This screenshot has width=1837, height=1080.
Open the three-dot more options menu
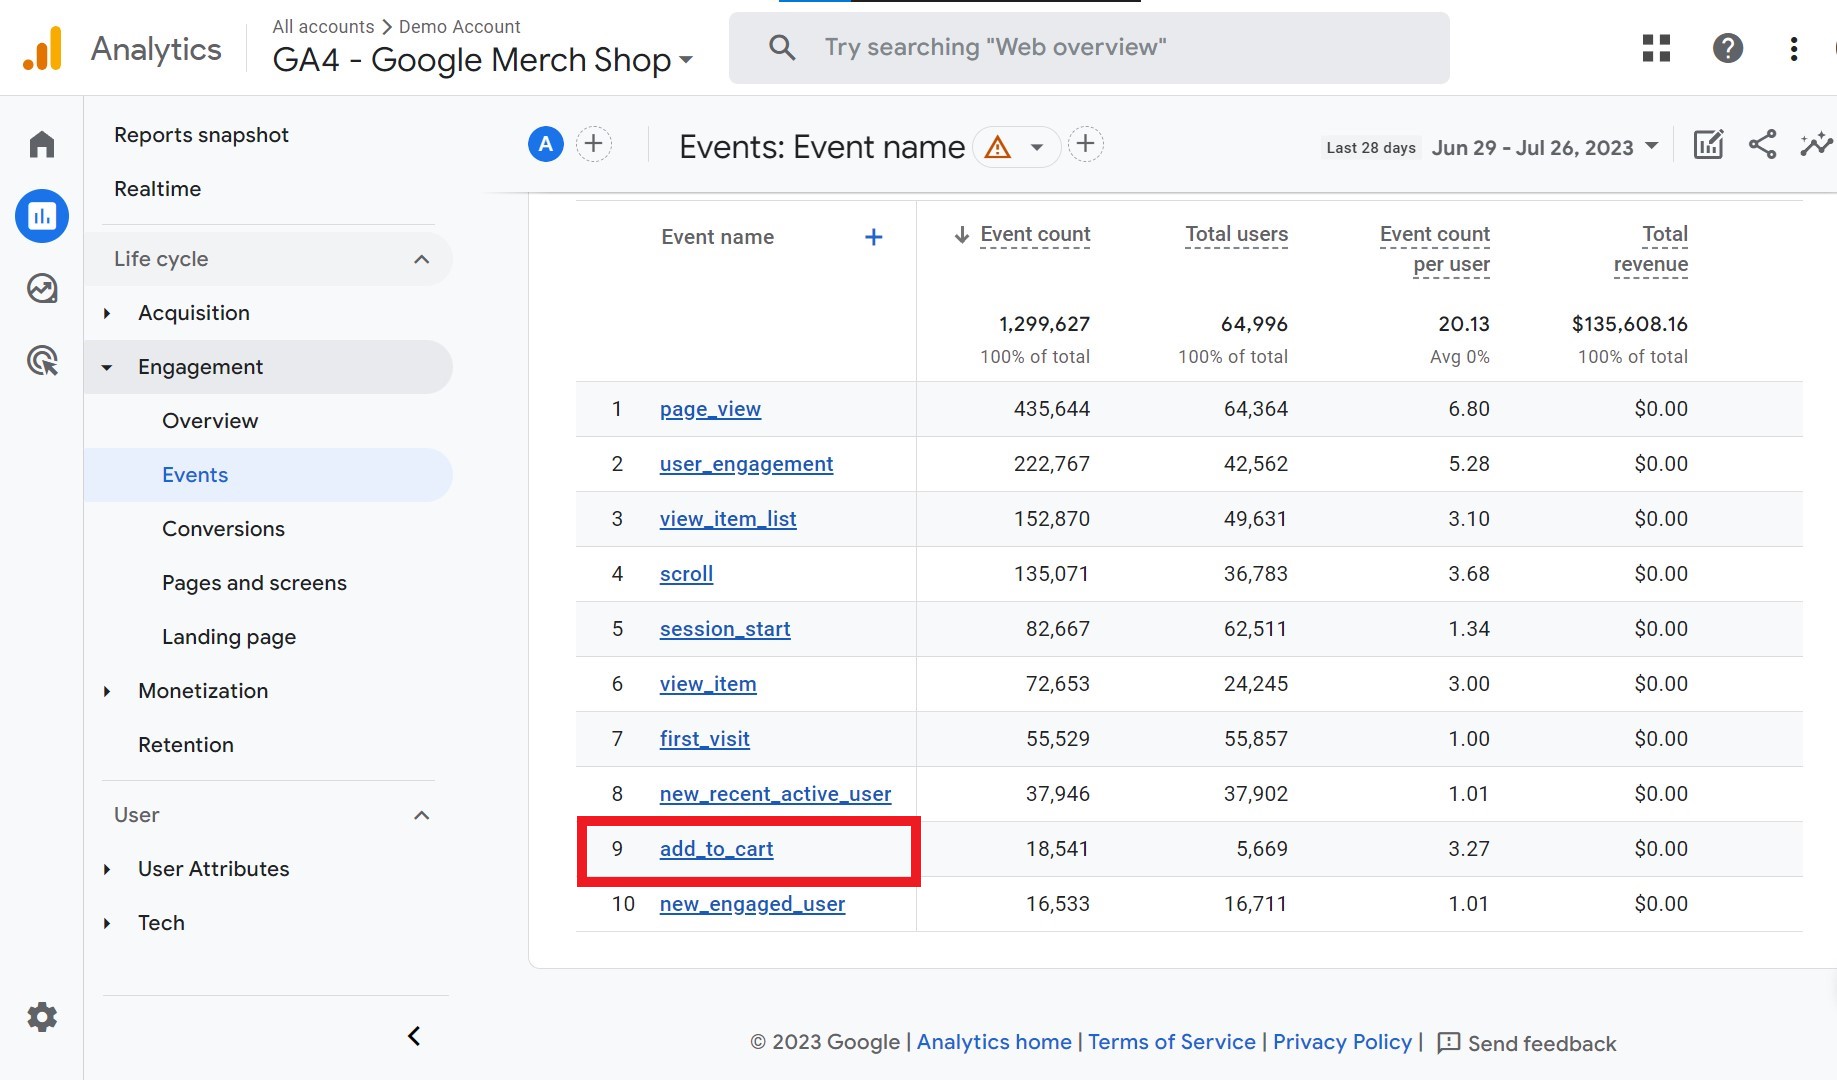[x=1794, y=48]
